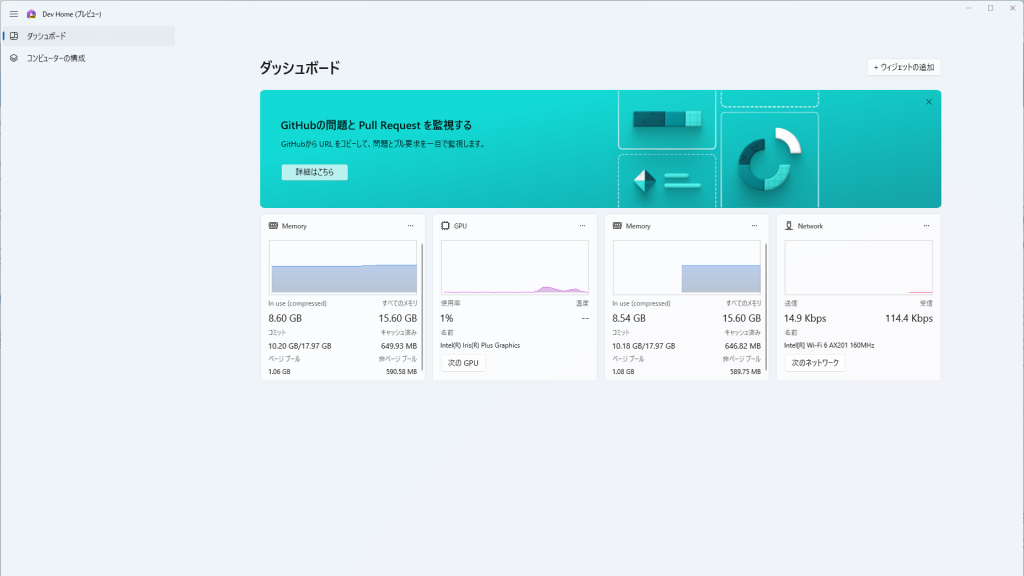The height and width of the screenshot is (576, 1024).
Task: Open more options on the GPU widget
Action: coord(582,226)
